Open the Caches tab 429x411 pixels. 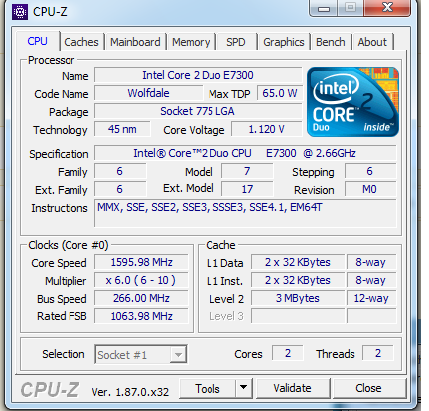[81, 42]
